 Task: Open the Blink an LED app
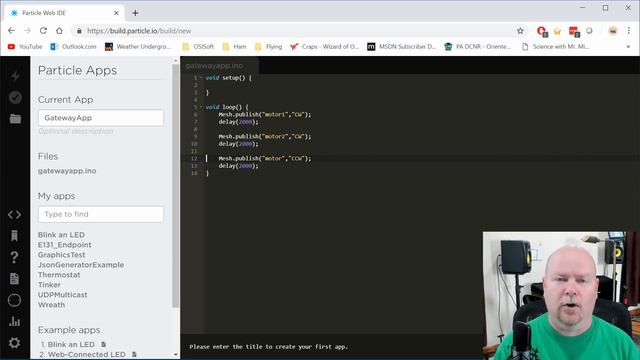click(61, 235)
